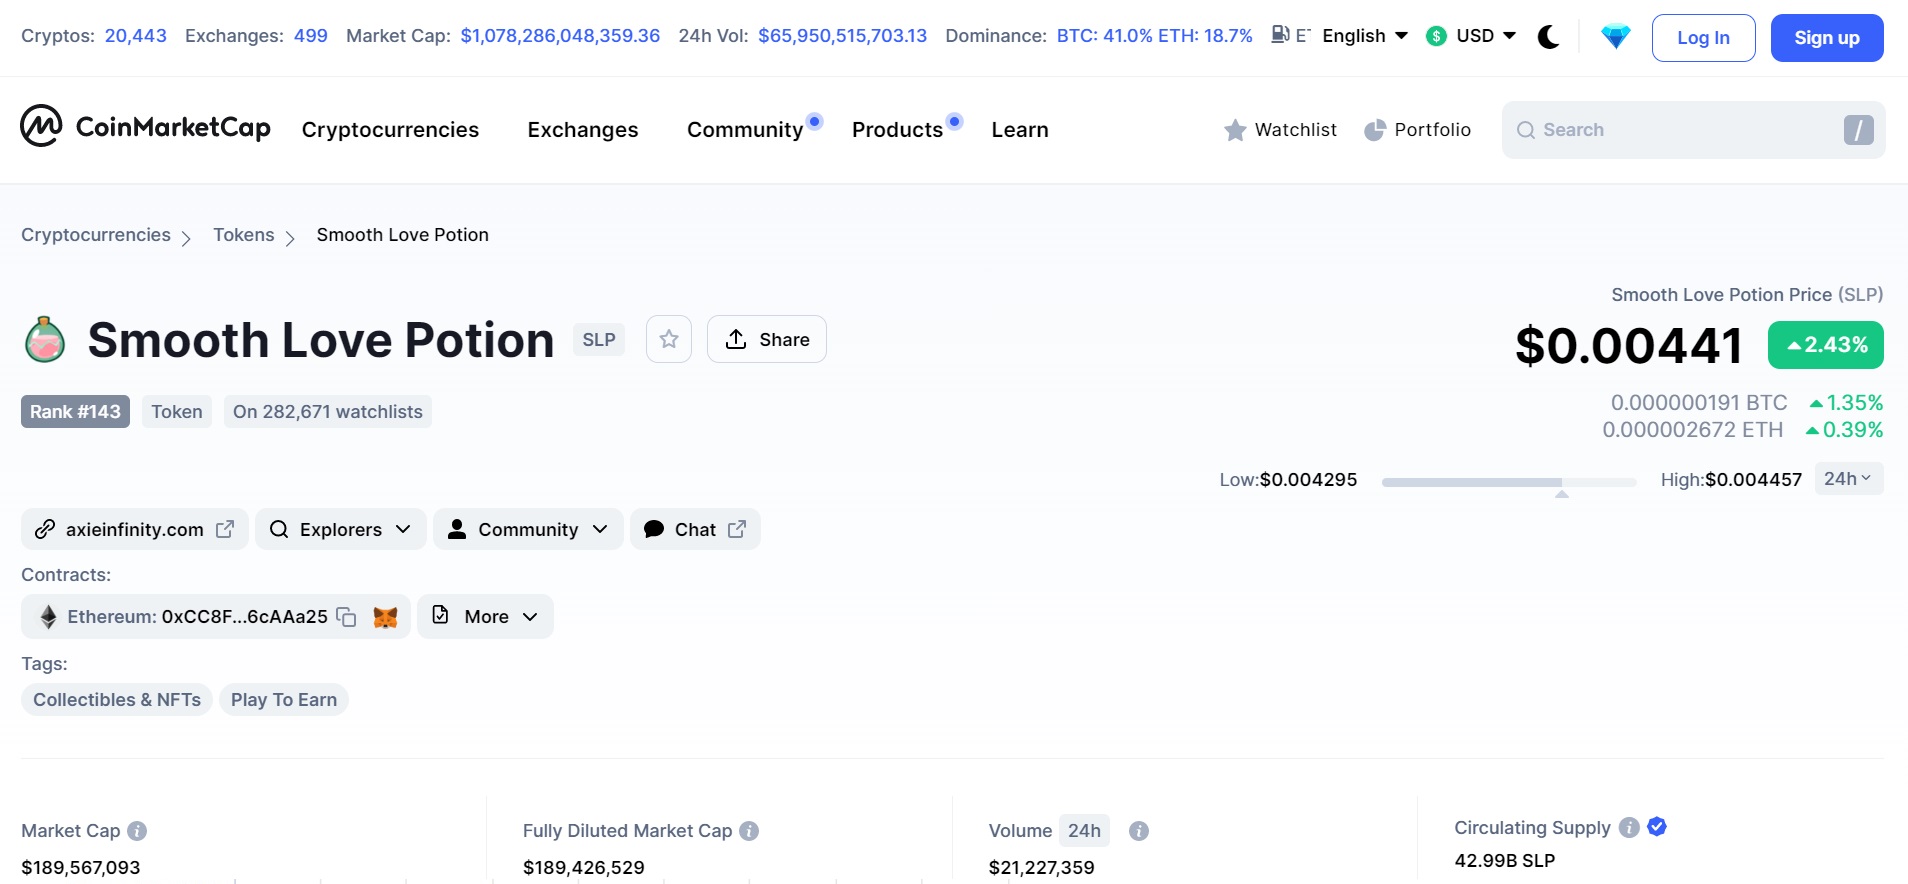
Task: Click the Rank #143 badge
Action: (x=75, y=412)
